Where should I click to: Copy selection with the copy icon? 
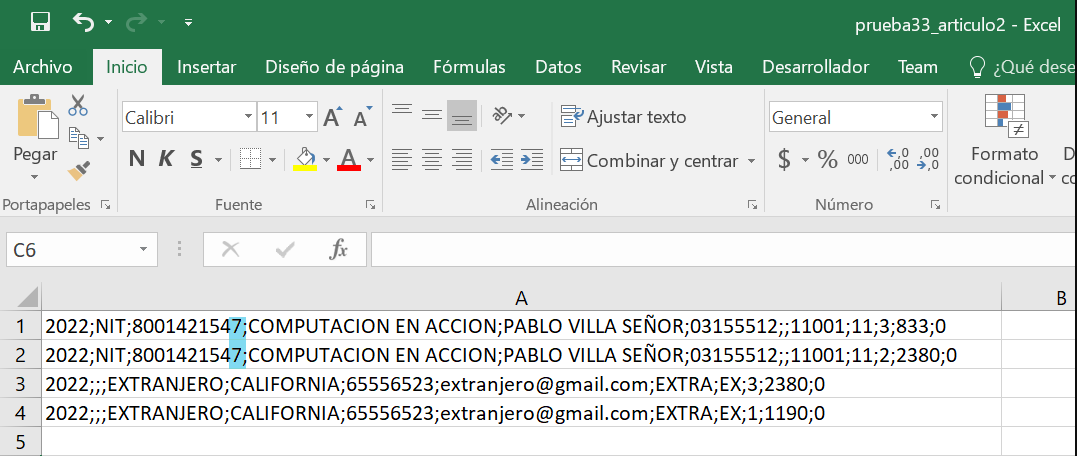click(x=78, y=138)
